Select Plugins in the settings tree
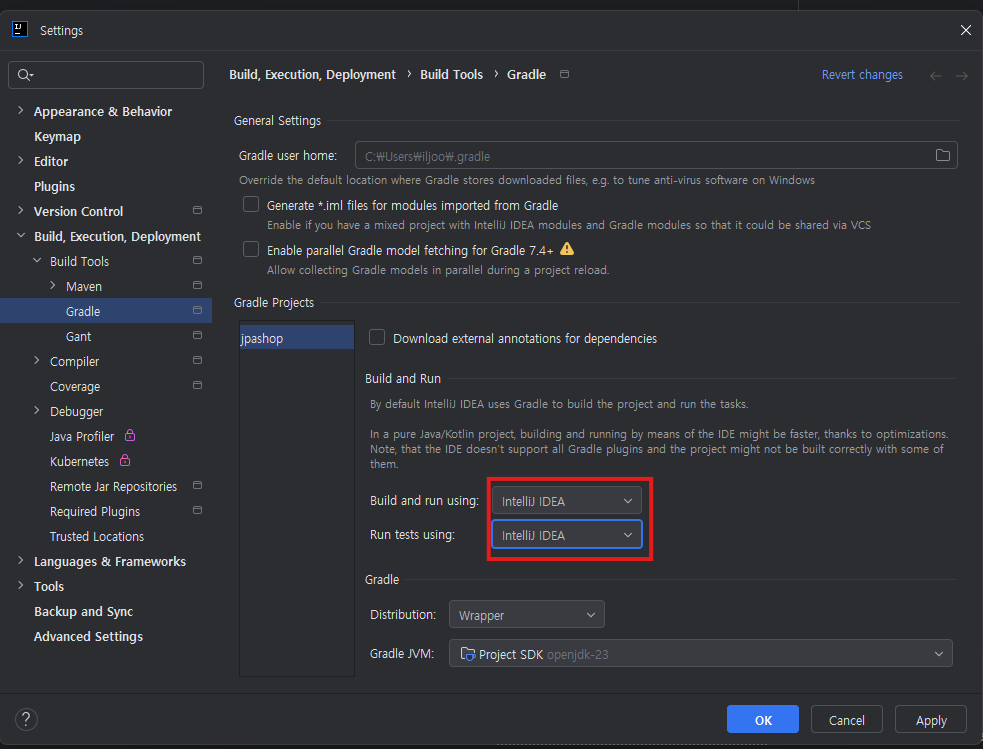Screen dimensions: 983x749 (x=55, y=187)
